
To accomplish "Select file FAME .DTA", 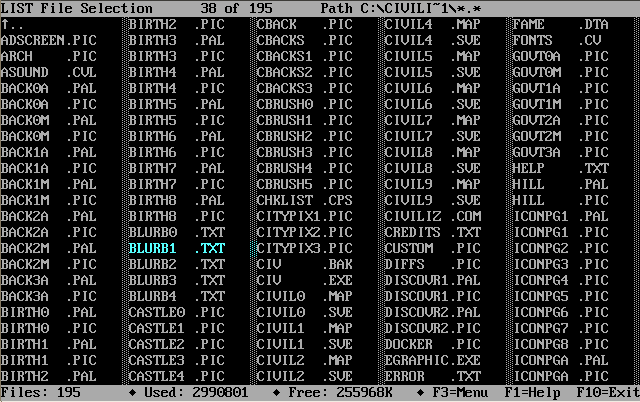I will [560, 24].
